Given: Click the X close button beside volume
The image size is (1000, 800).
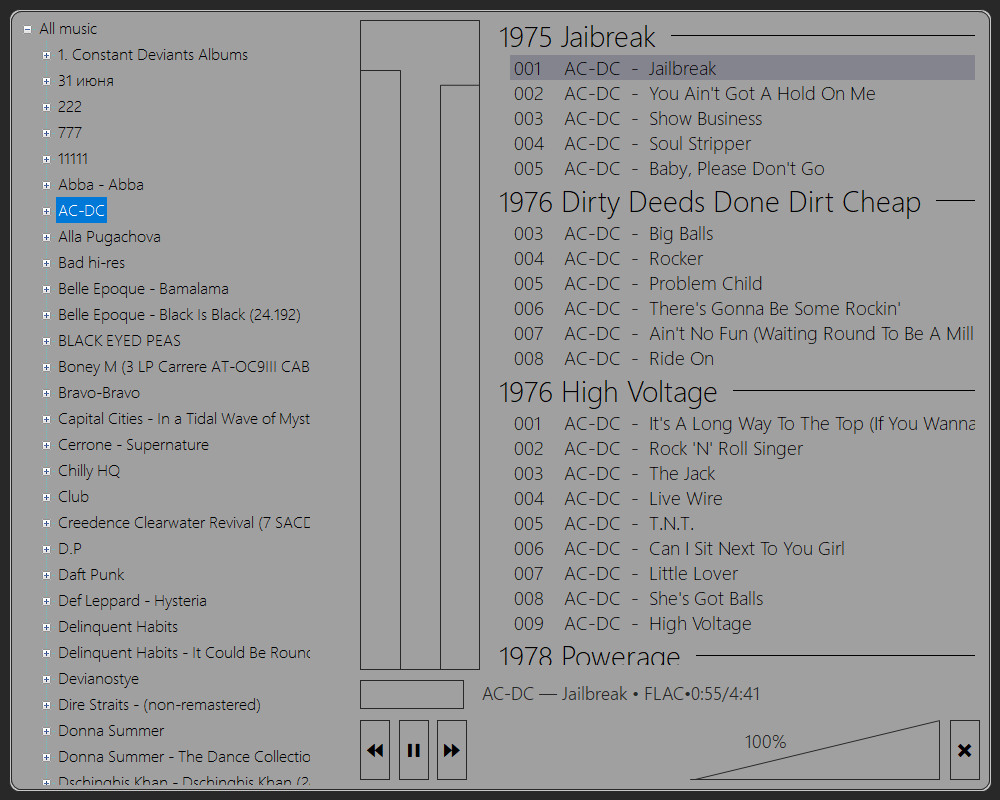Looking at the screenshot, I should coord(964,750).
